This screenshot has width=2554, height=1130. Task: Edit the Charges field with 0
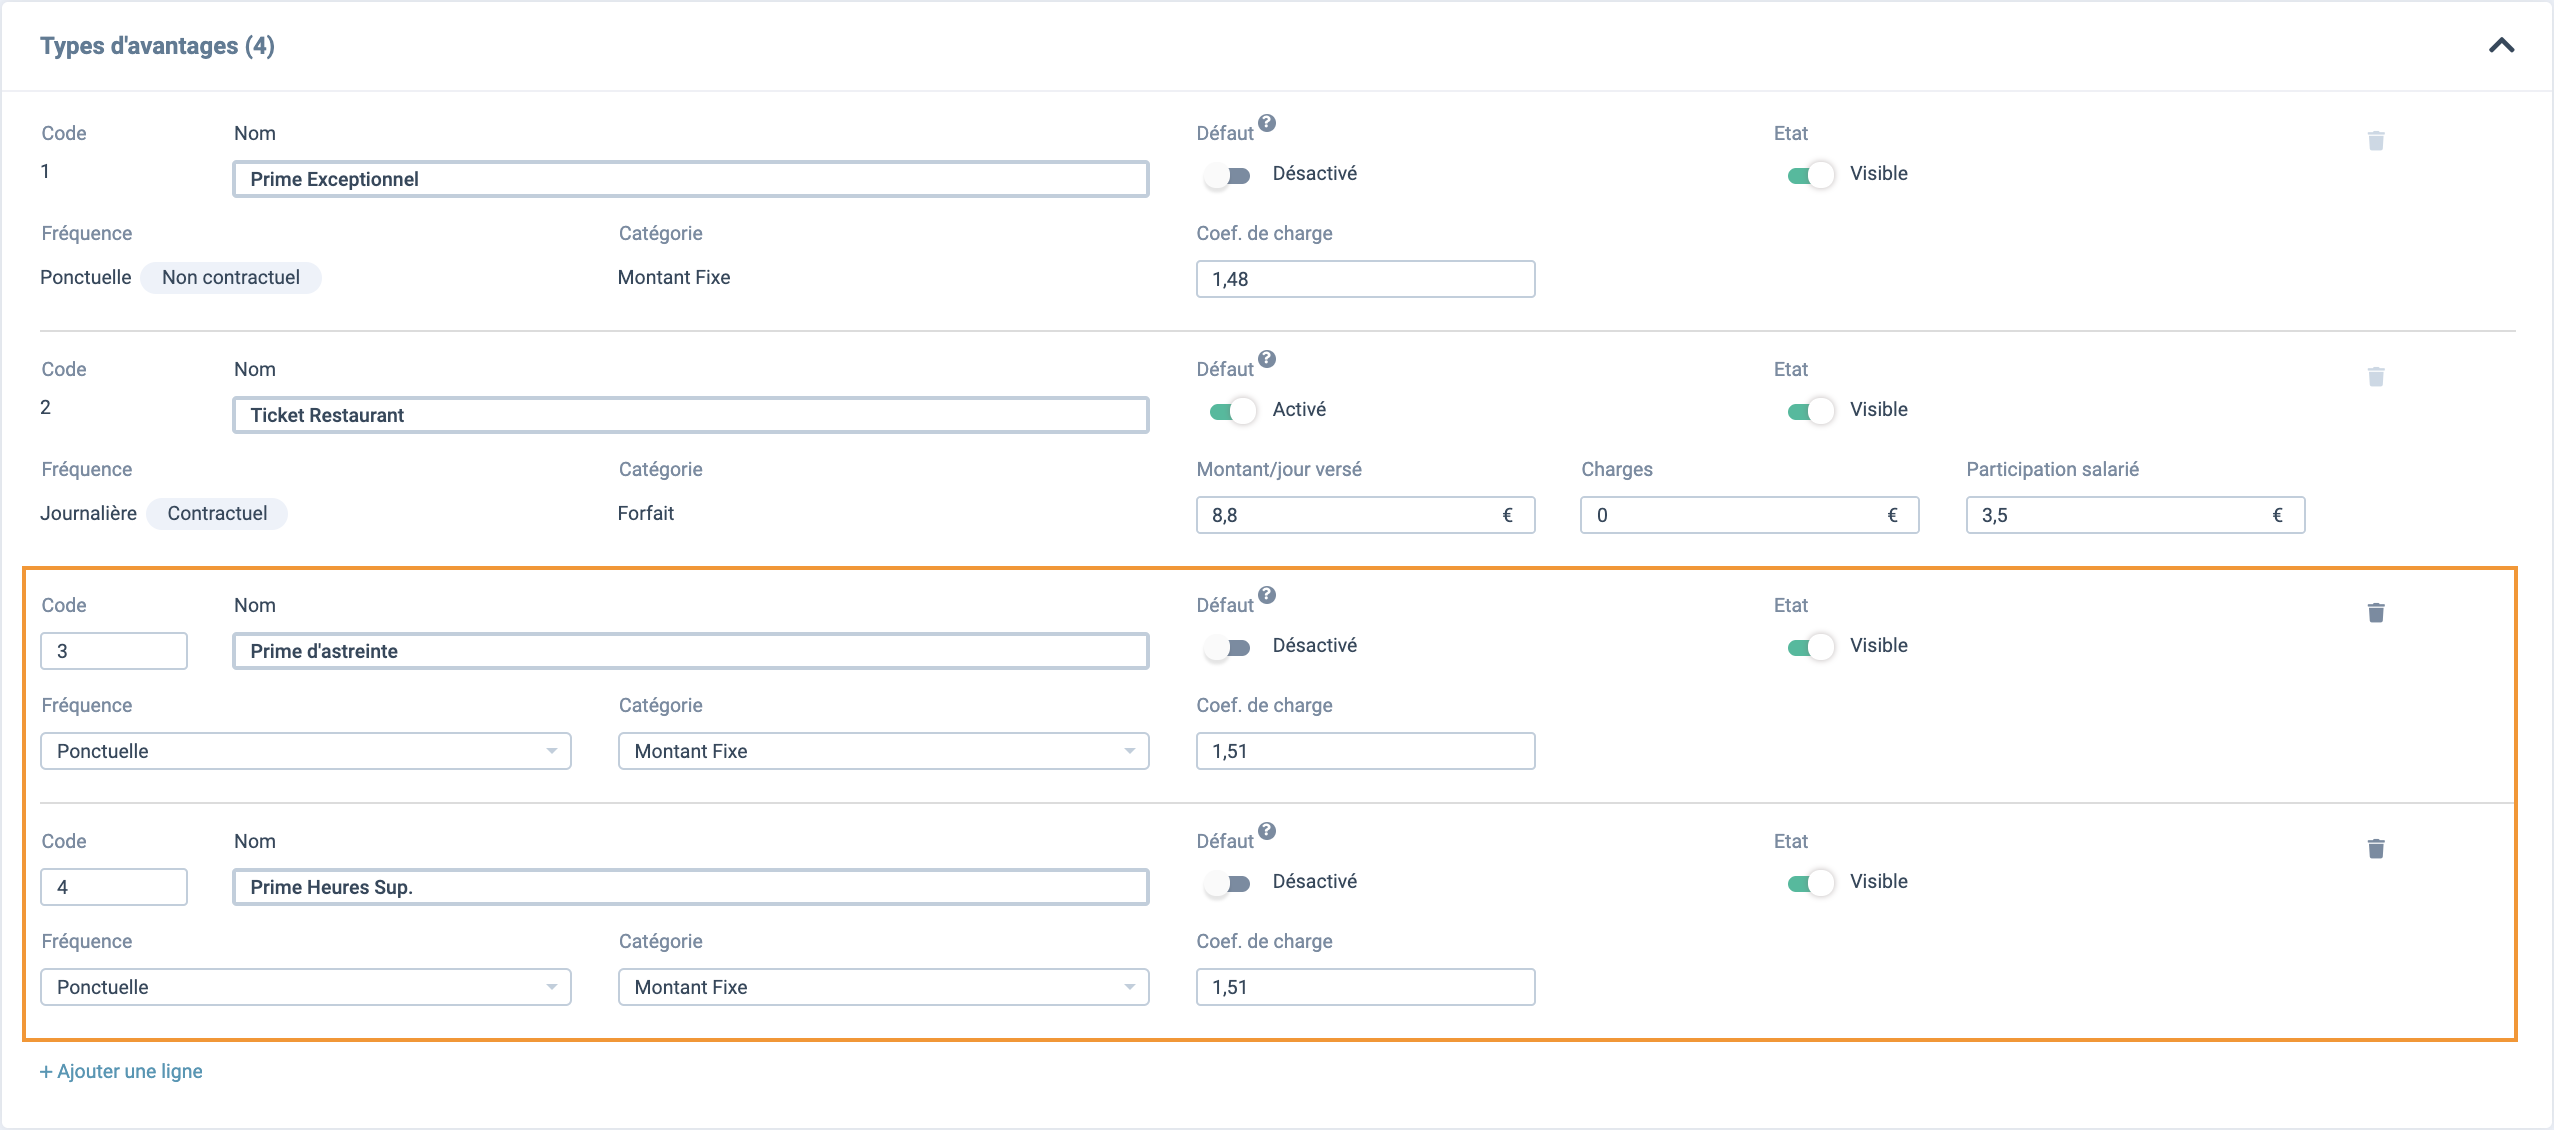[x=1750, y=515]
